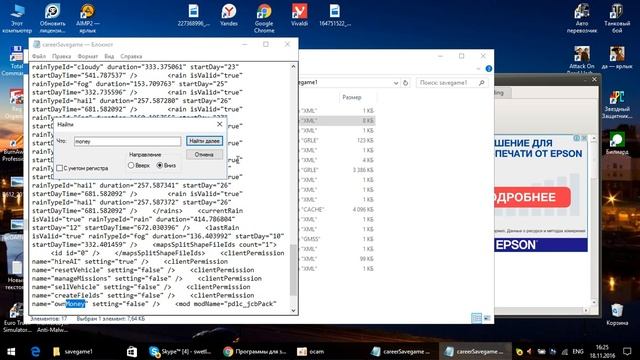Select the GMSS file row in Explorer
This screenshot has width=640, height=360.
click(x=338, y=239)
